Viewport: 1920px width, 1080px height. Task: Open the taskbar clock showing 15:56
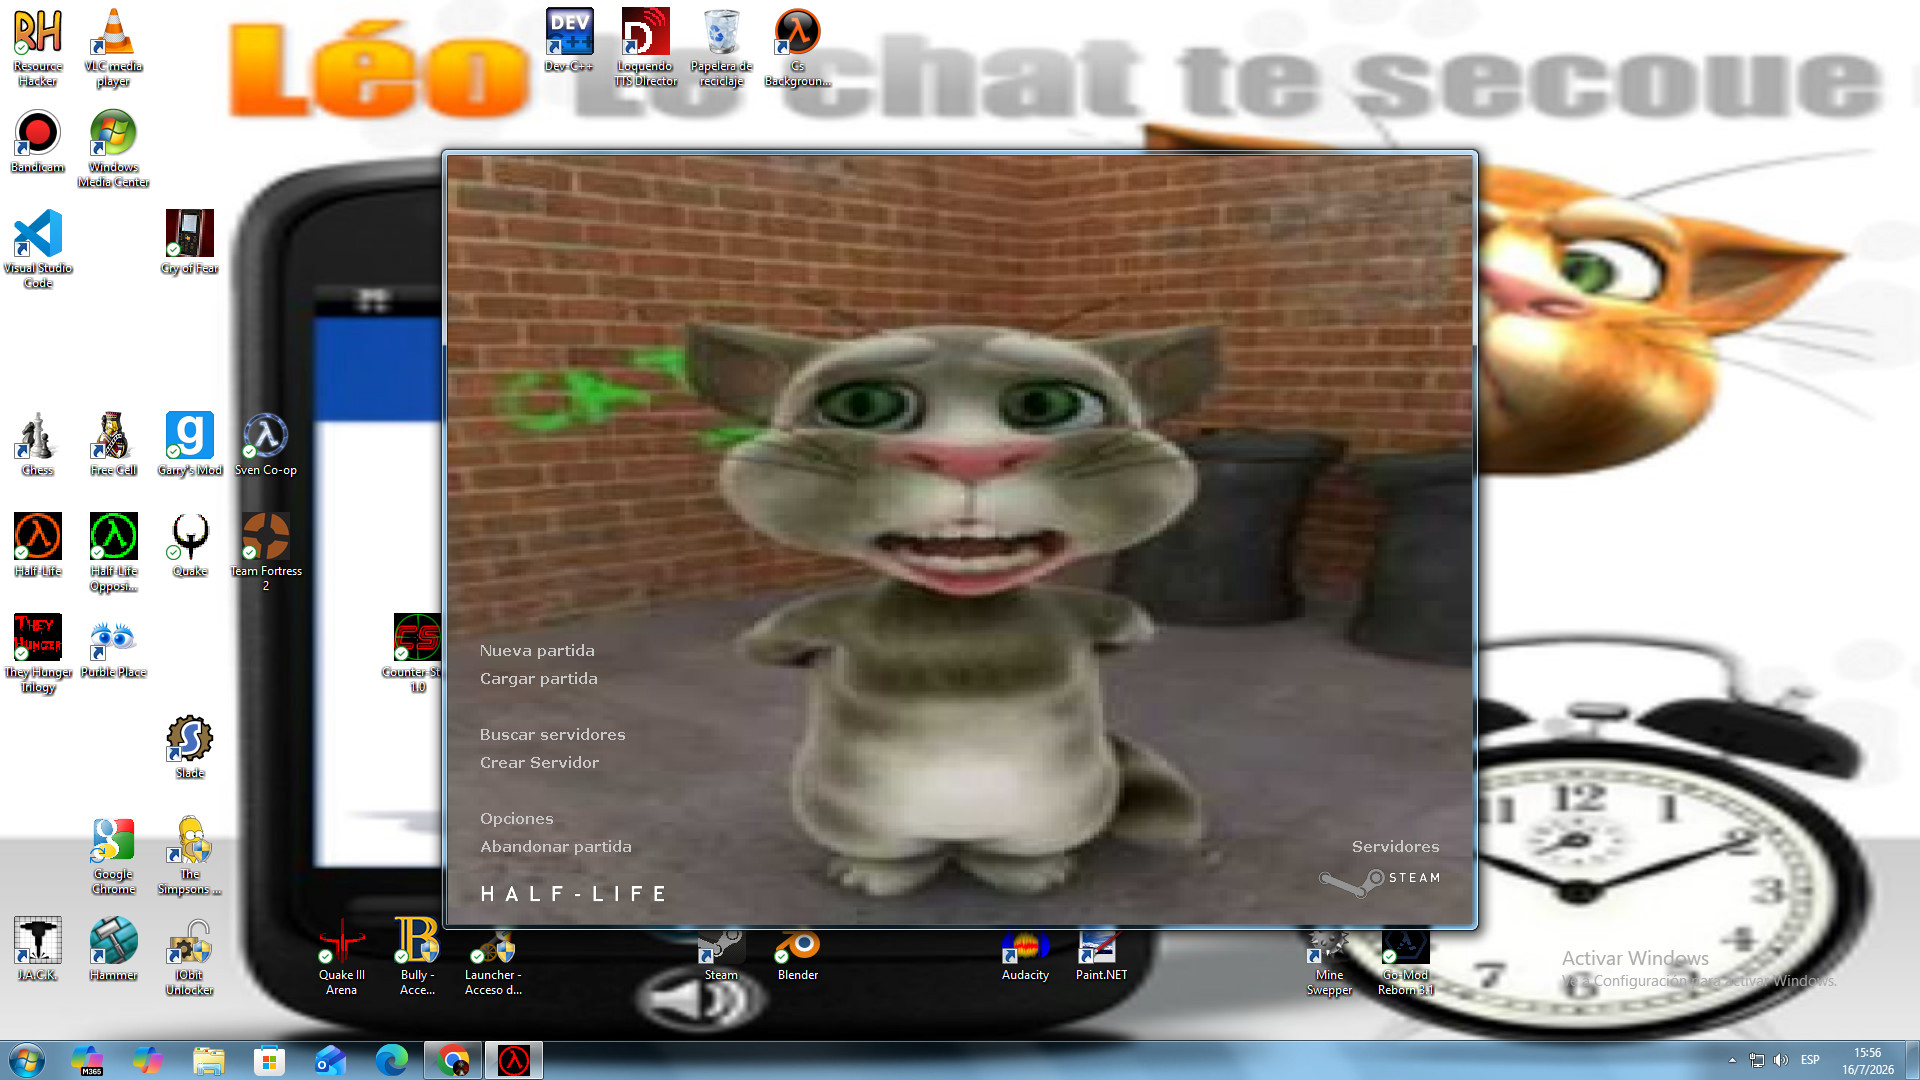coord(1867,1061)
